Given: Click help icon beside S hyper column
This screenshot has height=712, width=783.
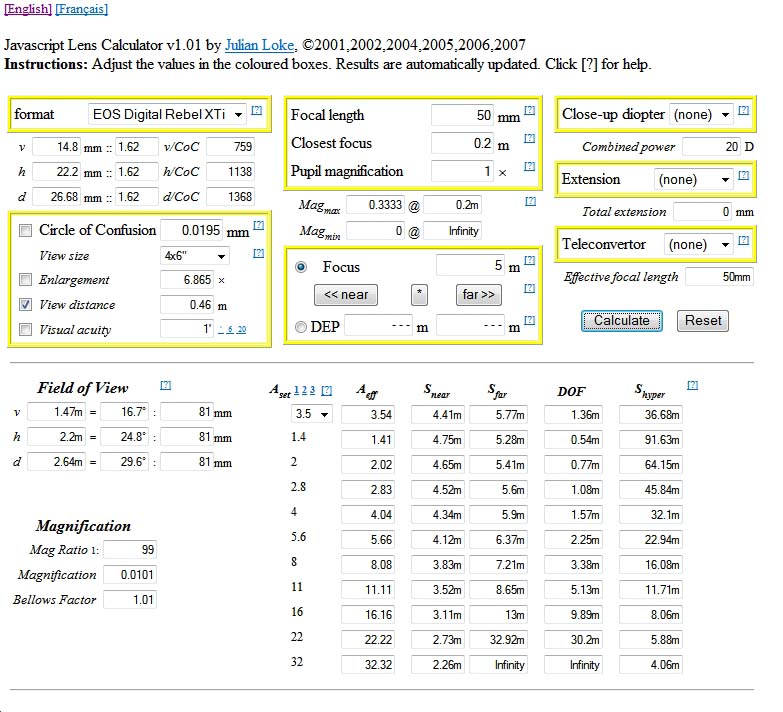Looking at the screenshot, I should point(692,385).
